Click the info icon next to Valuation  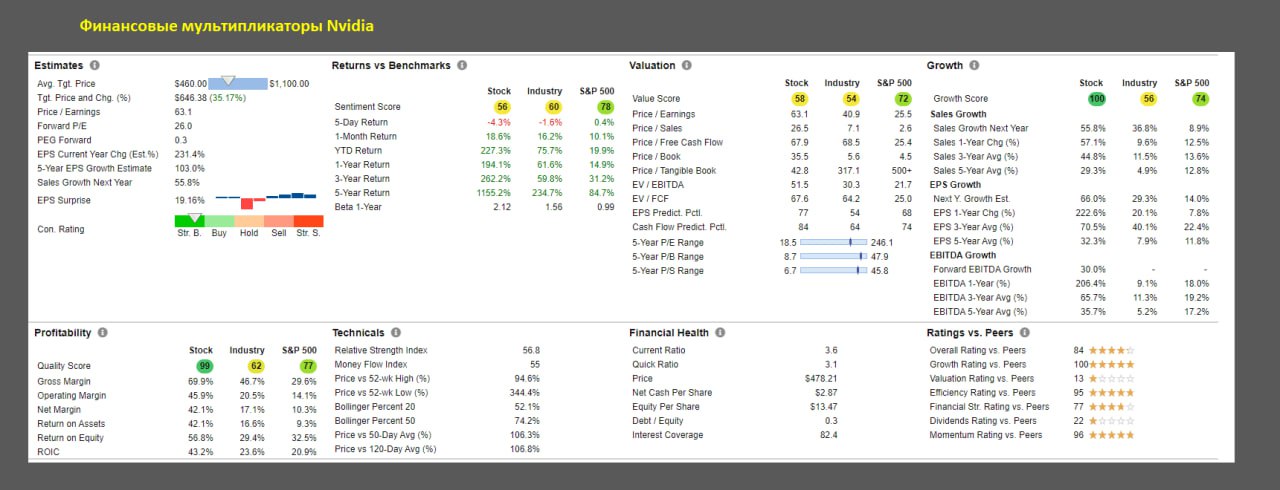686,65
